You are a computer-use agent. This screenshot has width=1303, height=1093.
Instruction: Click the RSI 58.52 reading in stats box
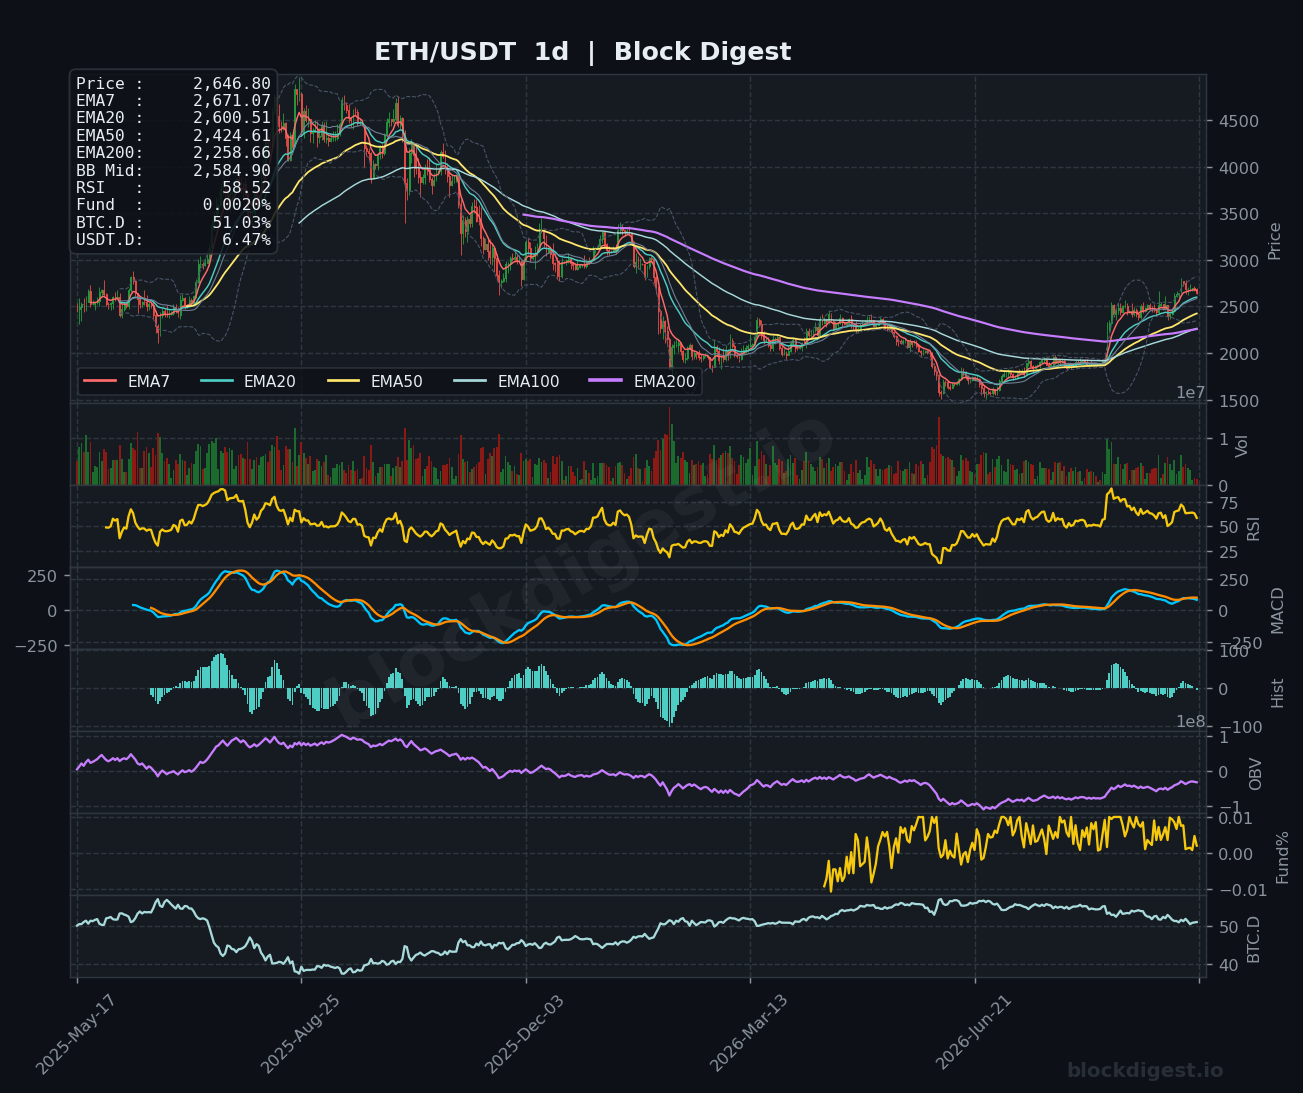click(173, 188)
